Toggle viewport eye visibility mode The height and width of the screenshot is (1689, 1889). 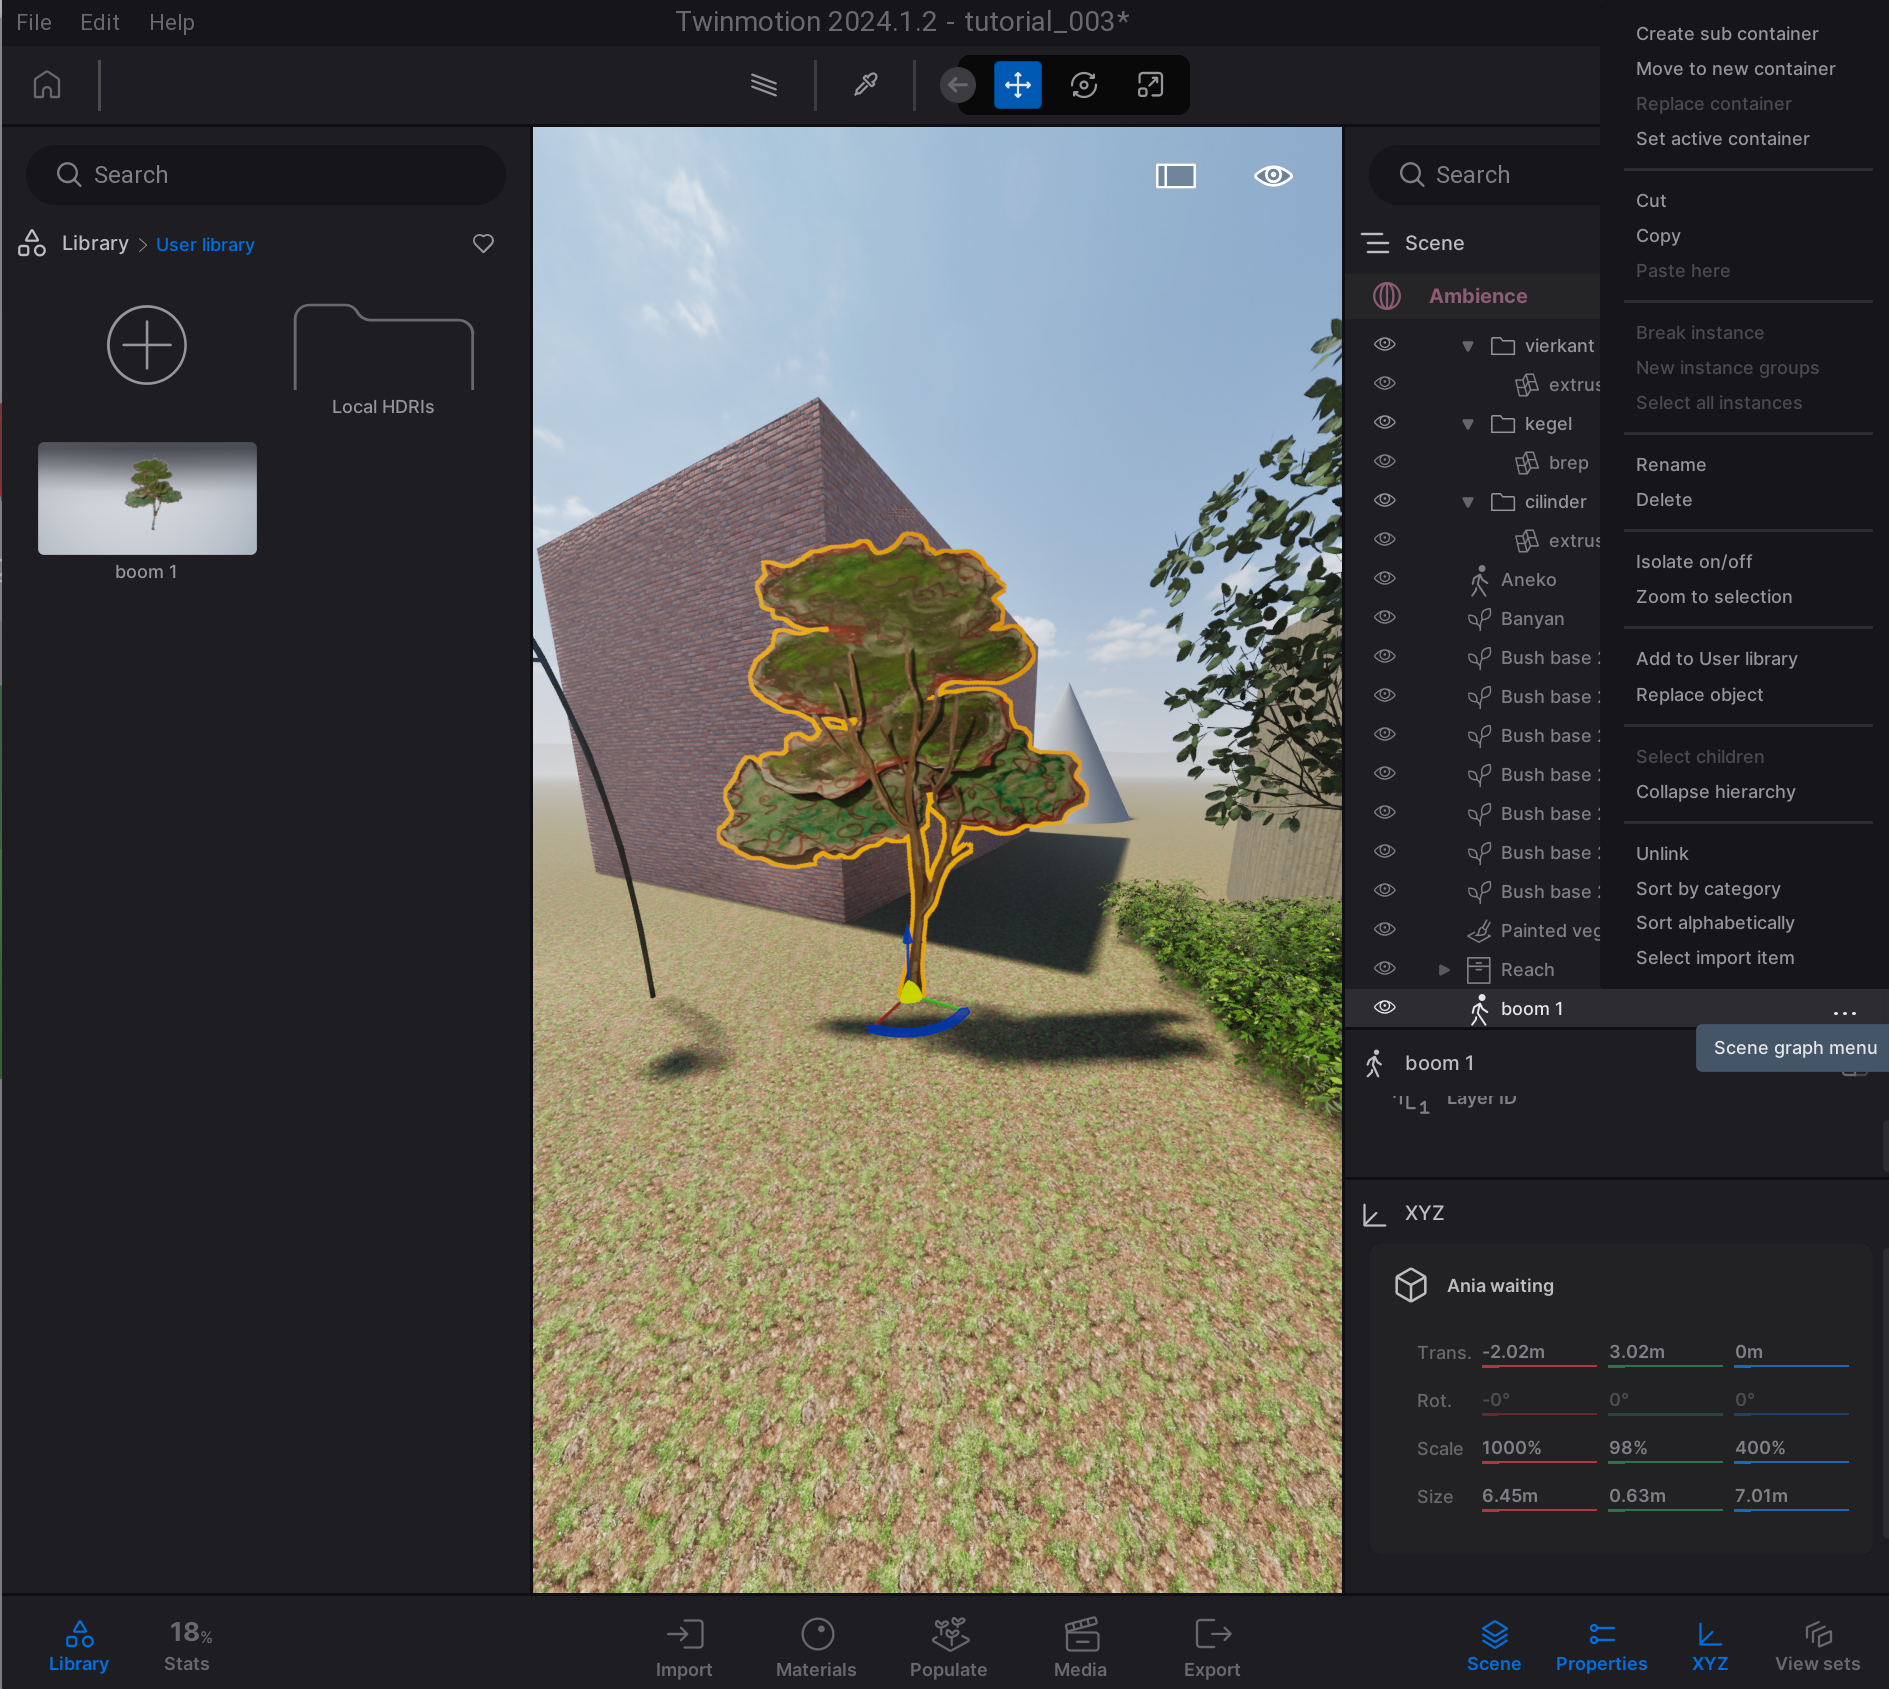point(1273,176)
